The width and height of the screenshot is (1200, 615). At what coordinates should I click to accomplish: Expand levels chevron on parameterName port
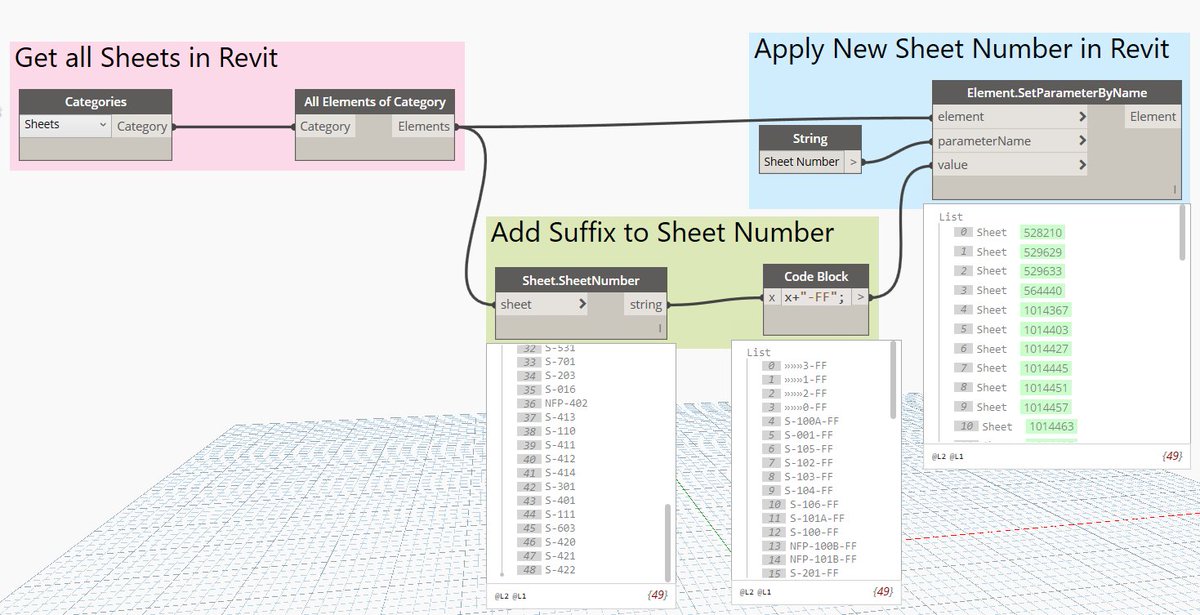tap(1081, 141)
